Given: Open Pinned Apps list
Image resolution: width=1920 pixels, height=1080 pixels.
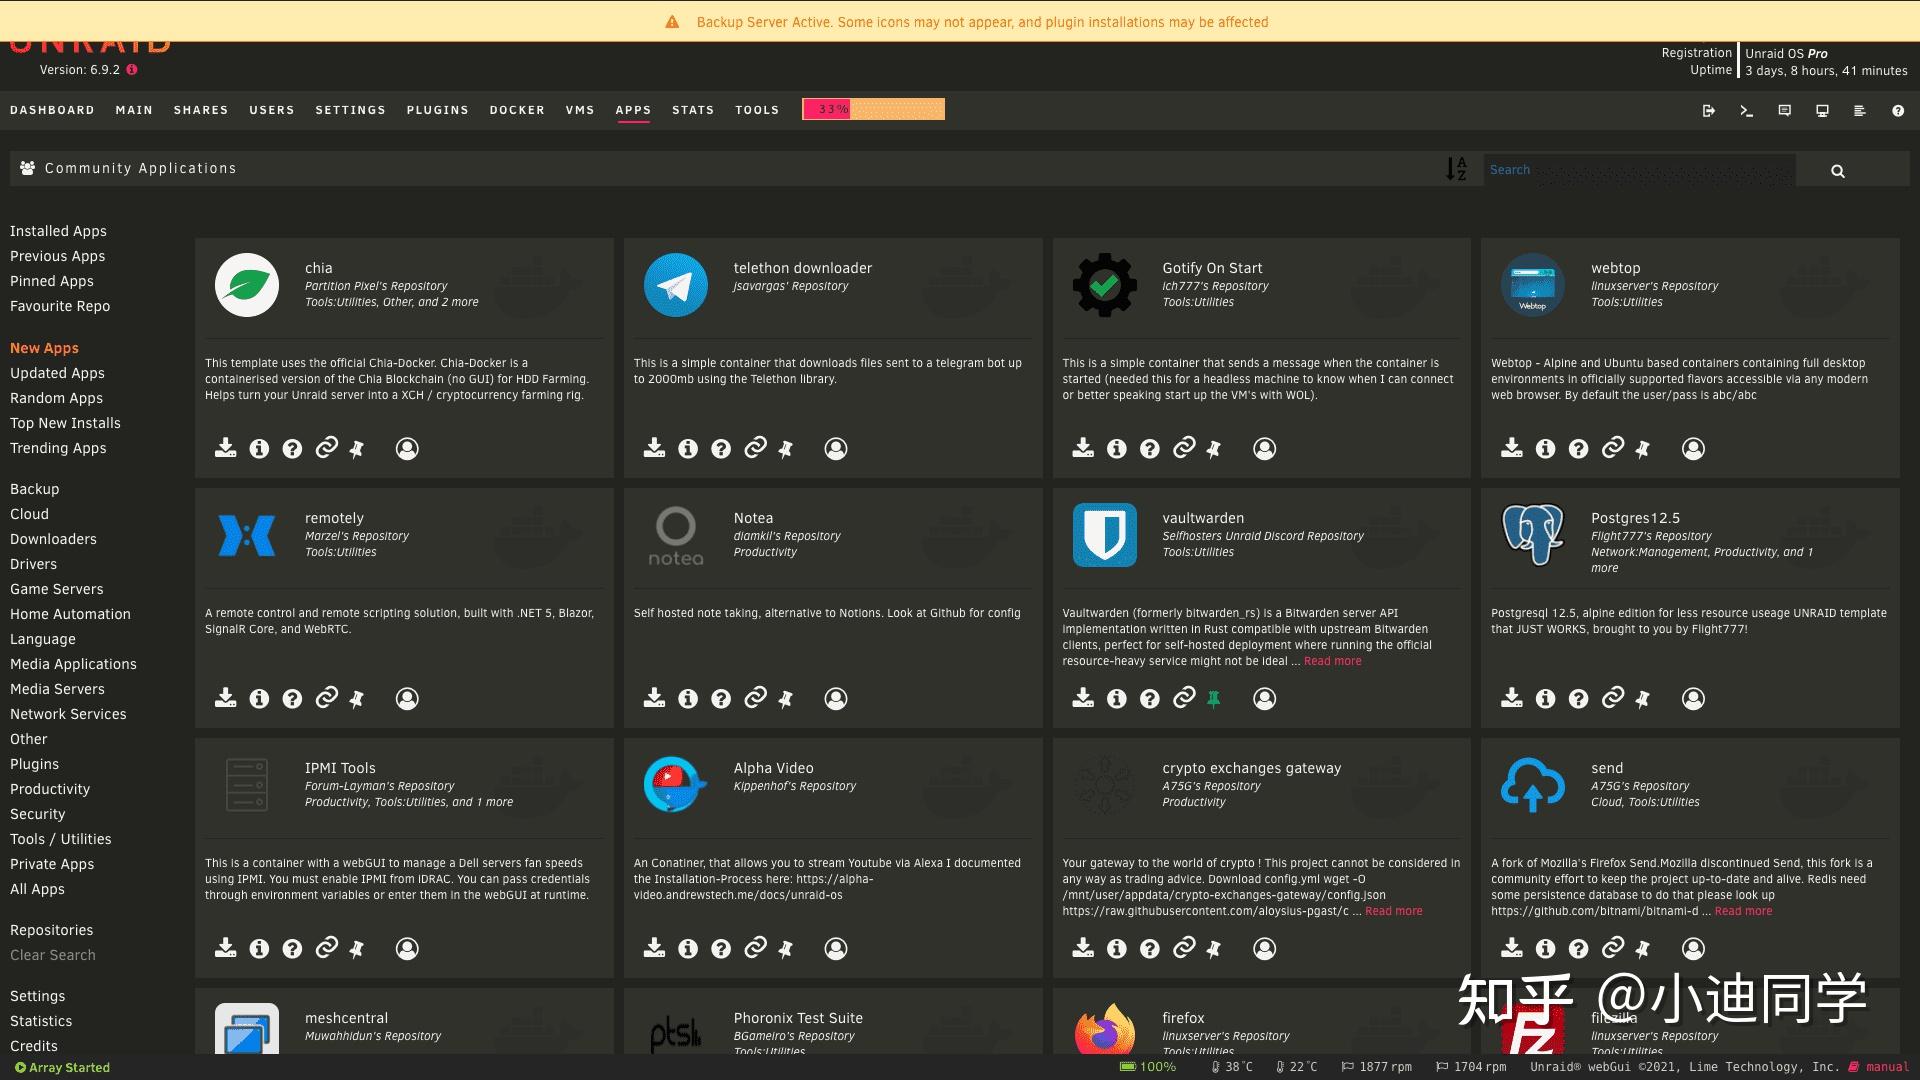Looking at the screenshot, I should [52, 281].
